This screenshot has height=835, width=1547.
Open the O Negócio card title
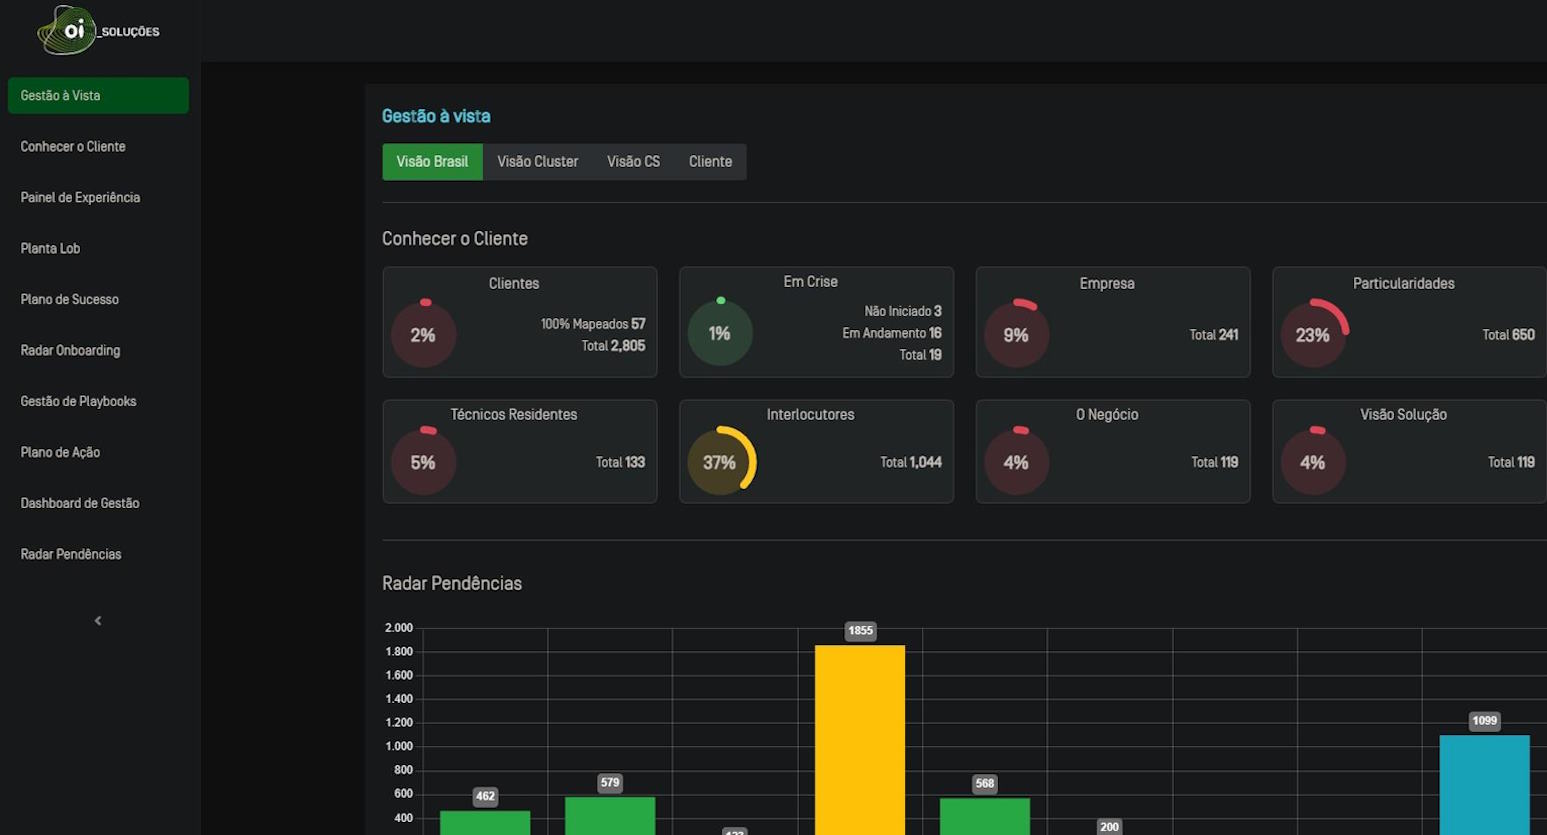pos(1107,415)
